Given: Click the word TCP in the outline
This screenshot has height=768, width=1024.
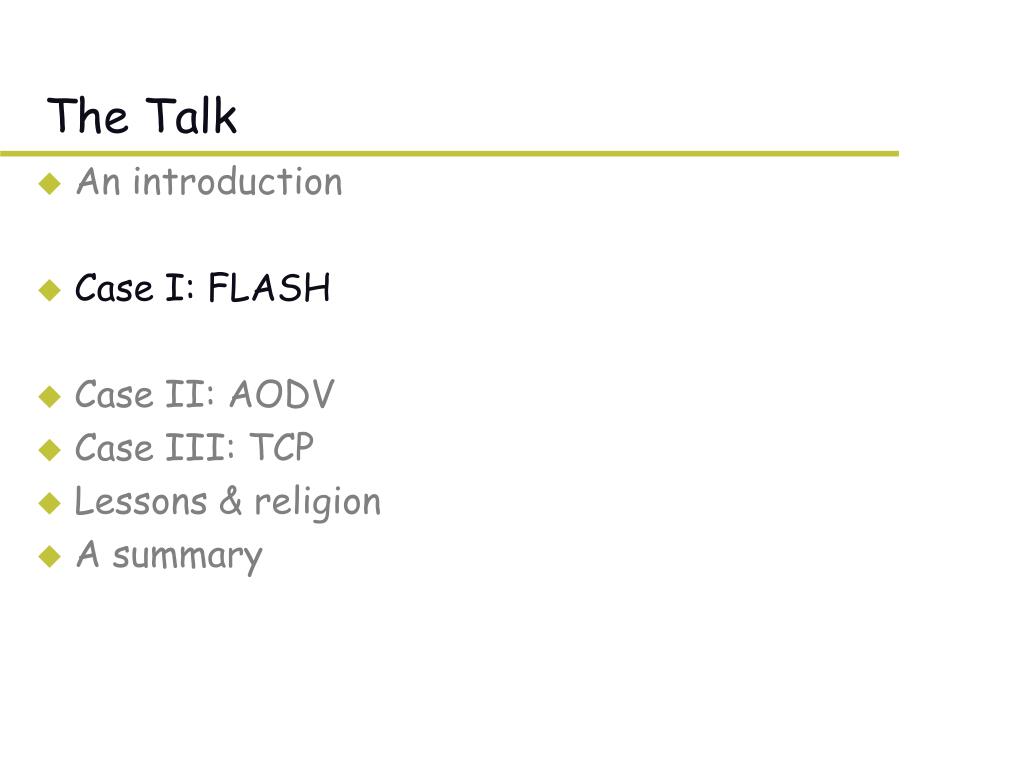Looking at the screenshot, I should (281, 448).
